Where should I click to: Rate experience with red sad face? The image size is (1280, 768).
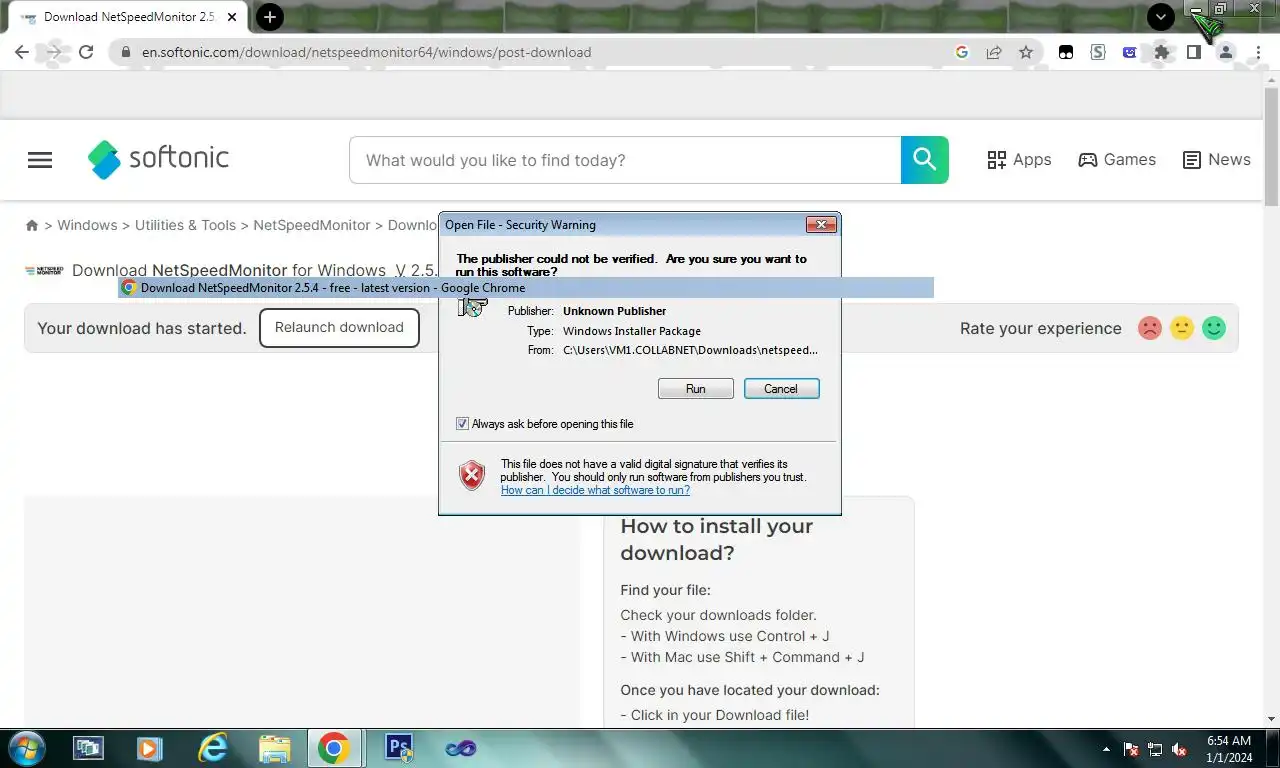(1150, 328)
